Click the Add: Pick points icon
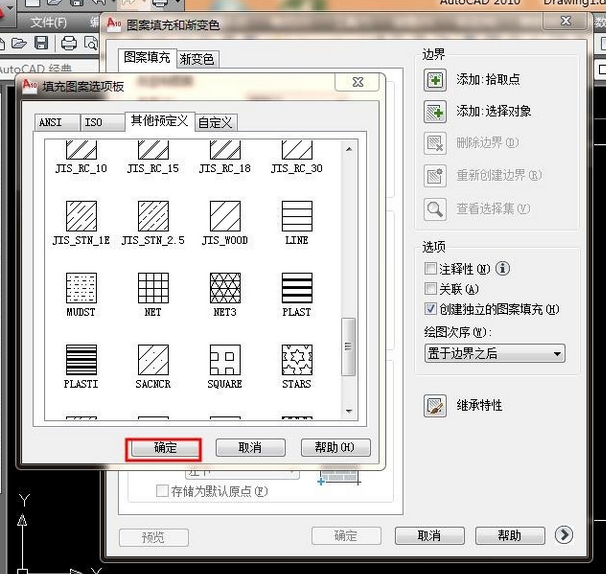This screenshot has height=574, width=606. (x=435, y=80)
